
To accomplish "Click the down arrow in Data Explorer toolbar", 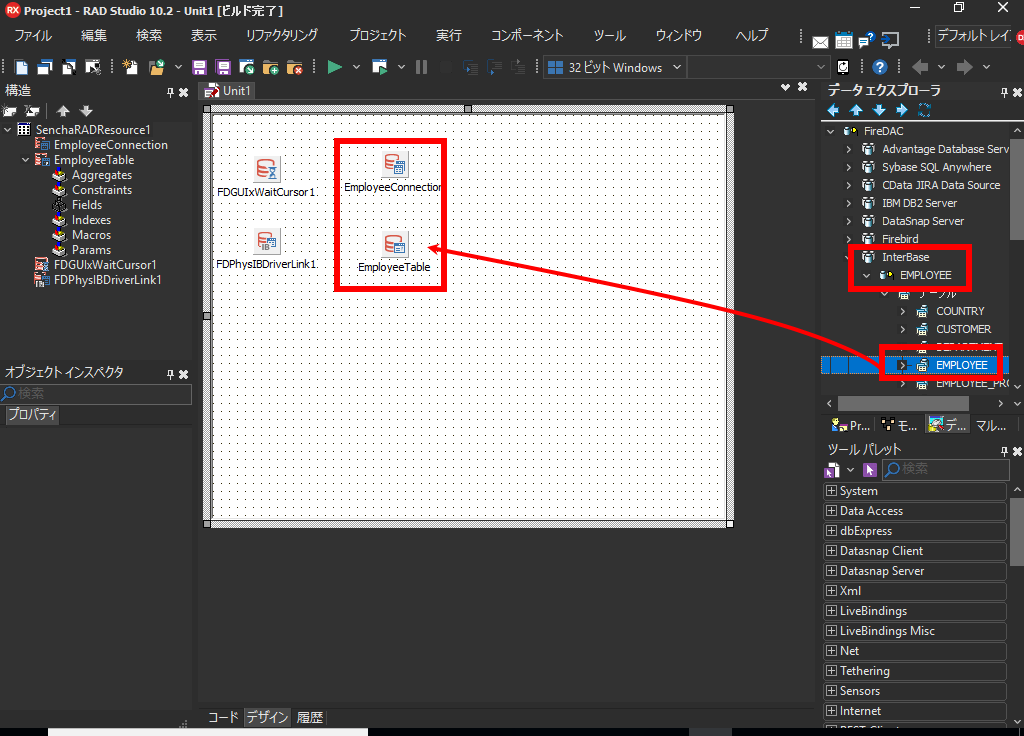I will point(879,110).
